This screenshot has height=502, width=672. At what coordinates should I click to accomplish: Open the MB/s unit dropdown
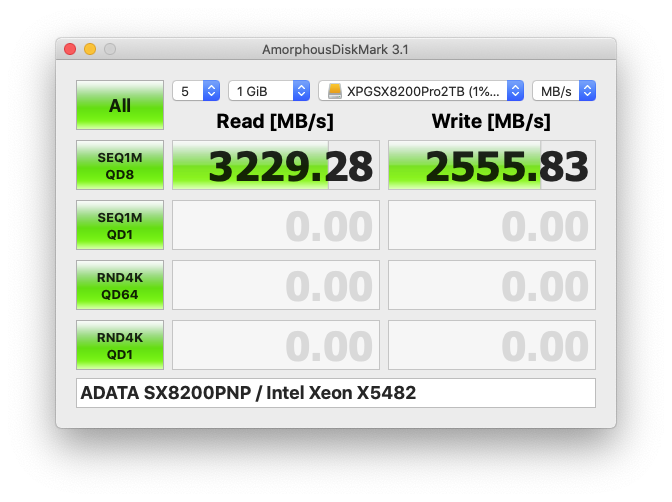[564, 91]
